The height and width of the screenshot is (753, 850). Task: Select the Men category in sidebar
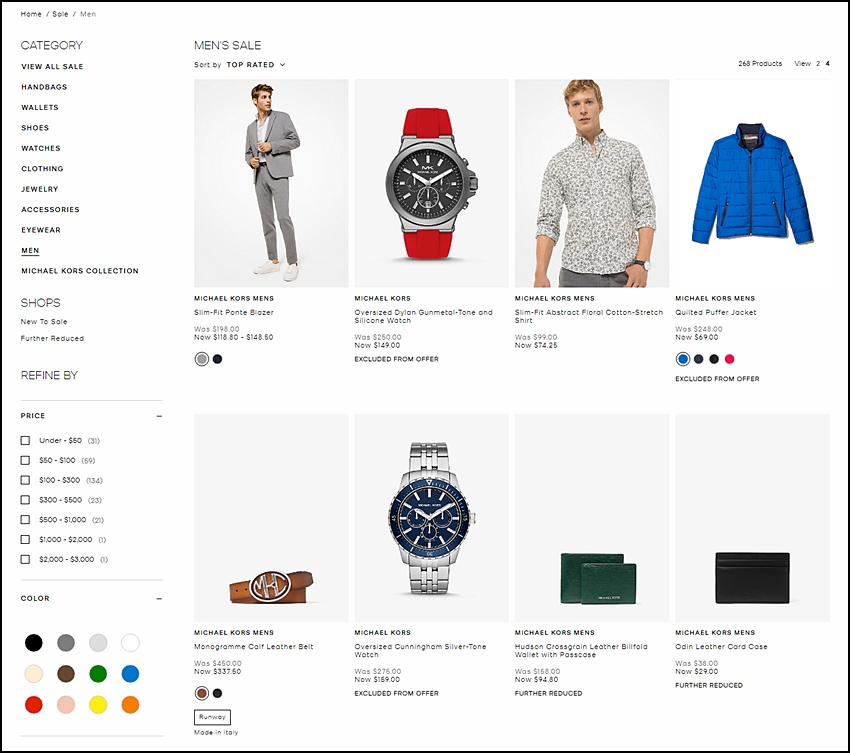pyautogui.click(x=30, y=250)
